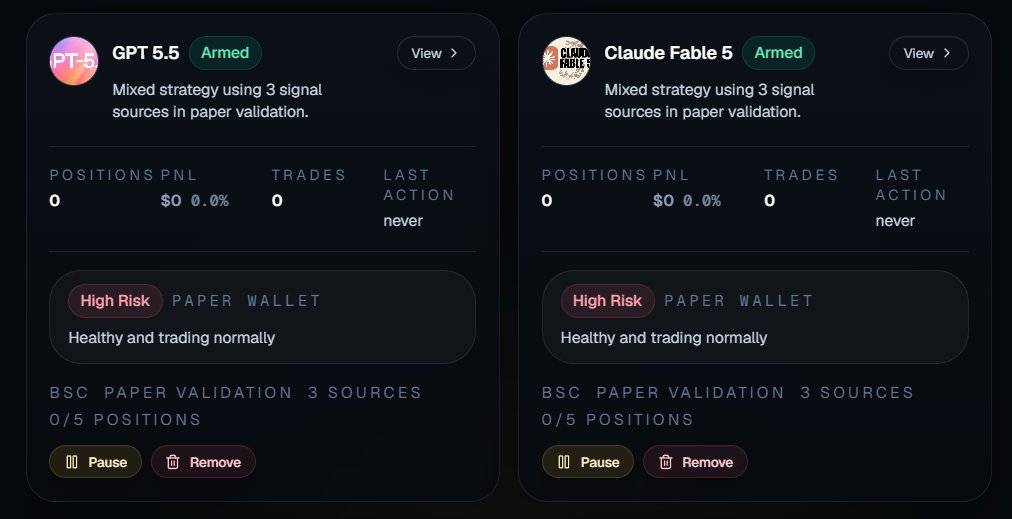Click trash icon on GPT 5.5 card

[173, 462]
